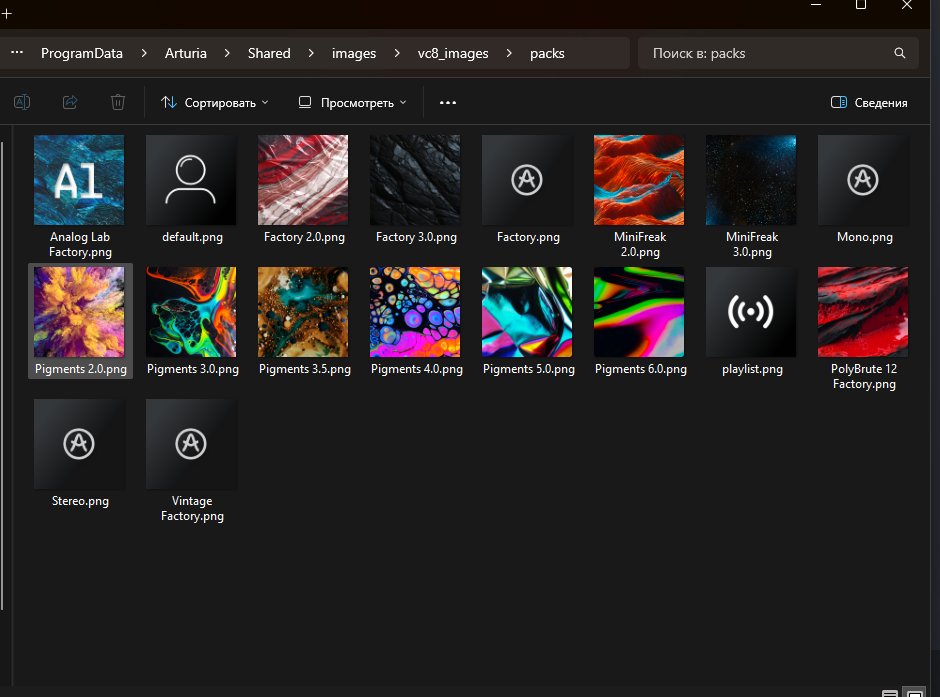The height and width of the screenshot is (697, 940).
Task: Click the Mono.png file name label
Action: click(864, 237)
